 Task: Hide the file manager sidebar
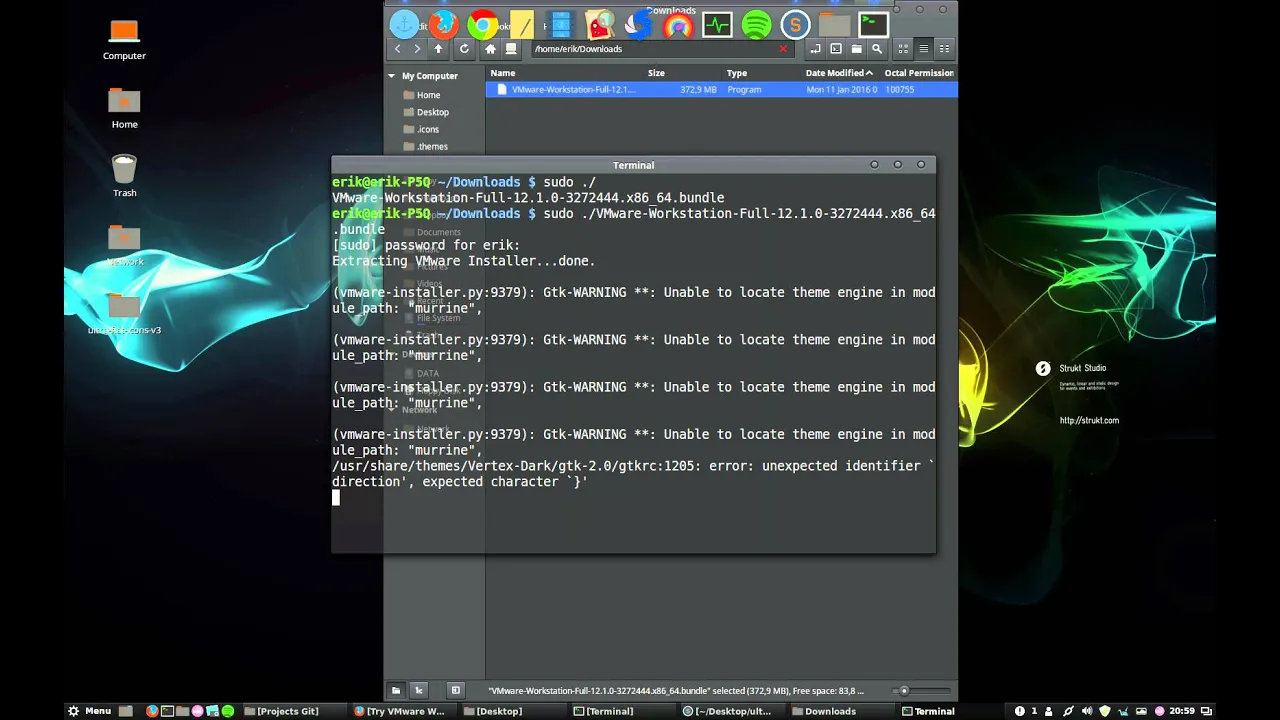coord(456,690)
